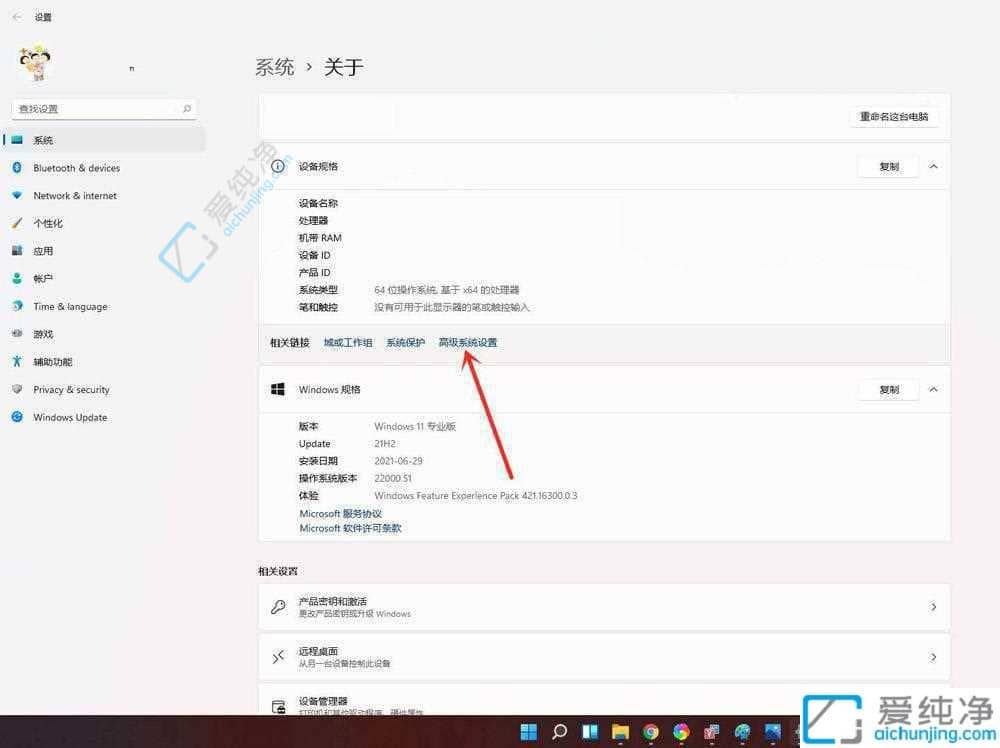
Task: Open 设备管理器 row
Action: 604,700
